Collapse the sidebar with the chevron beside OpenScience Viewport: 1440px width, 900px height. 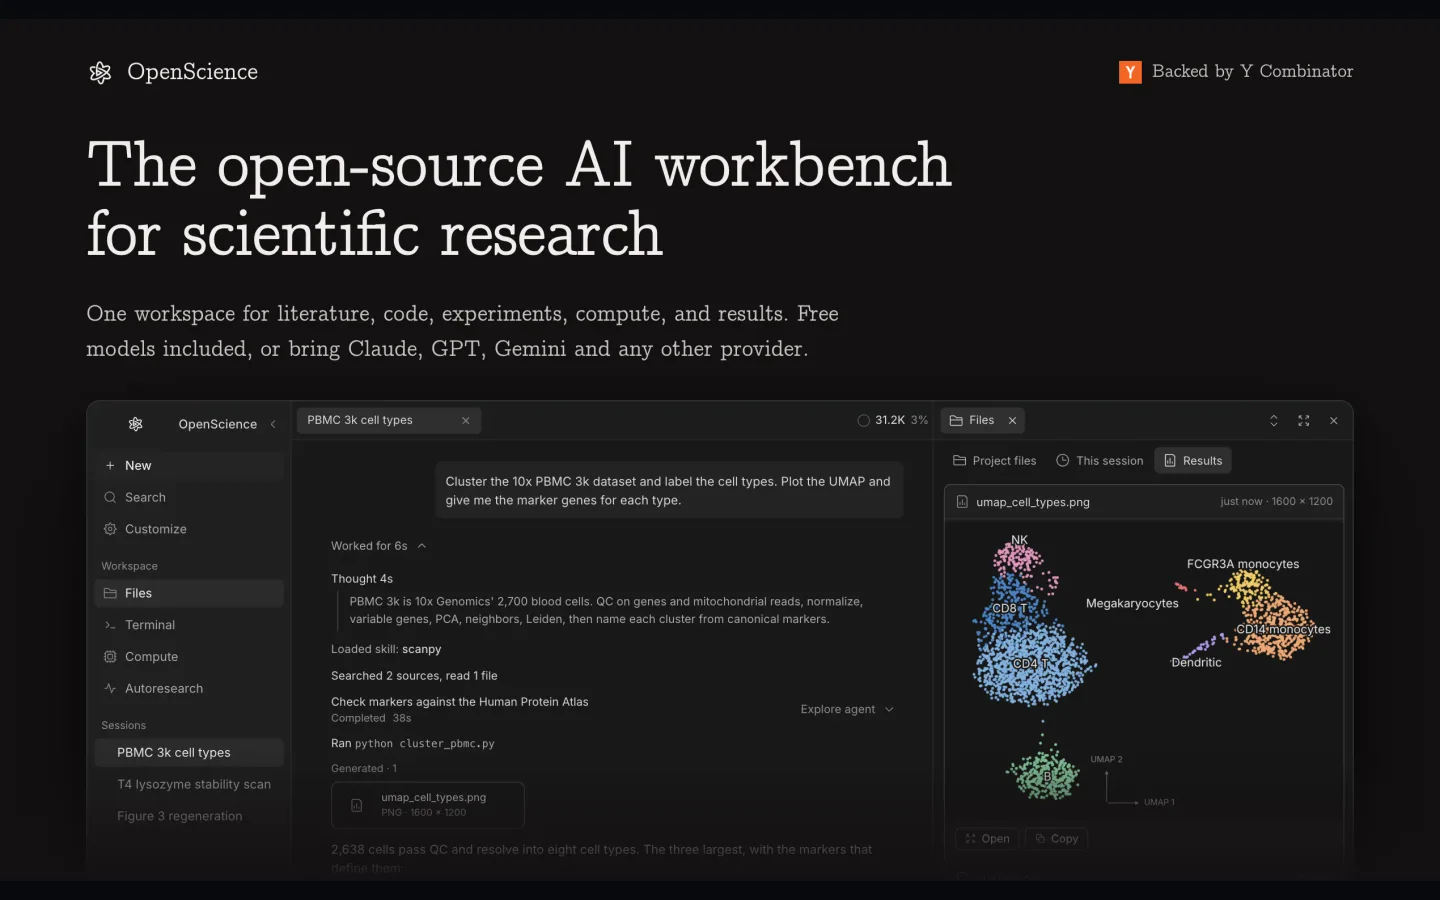273,424
